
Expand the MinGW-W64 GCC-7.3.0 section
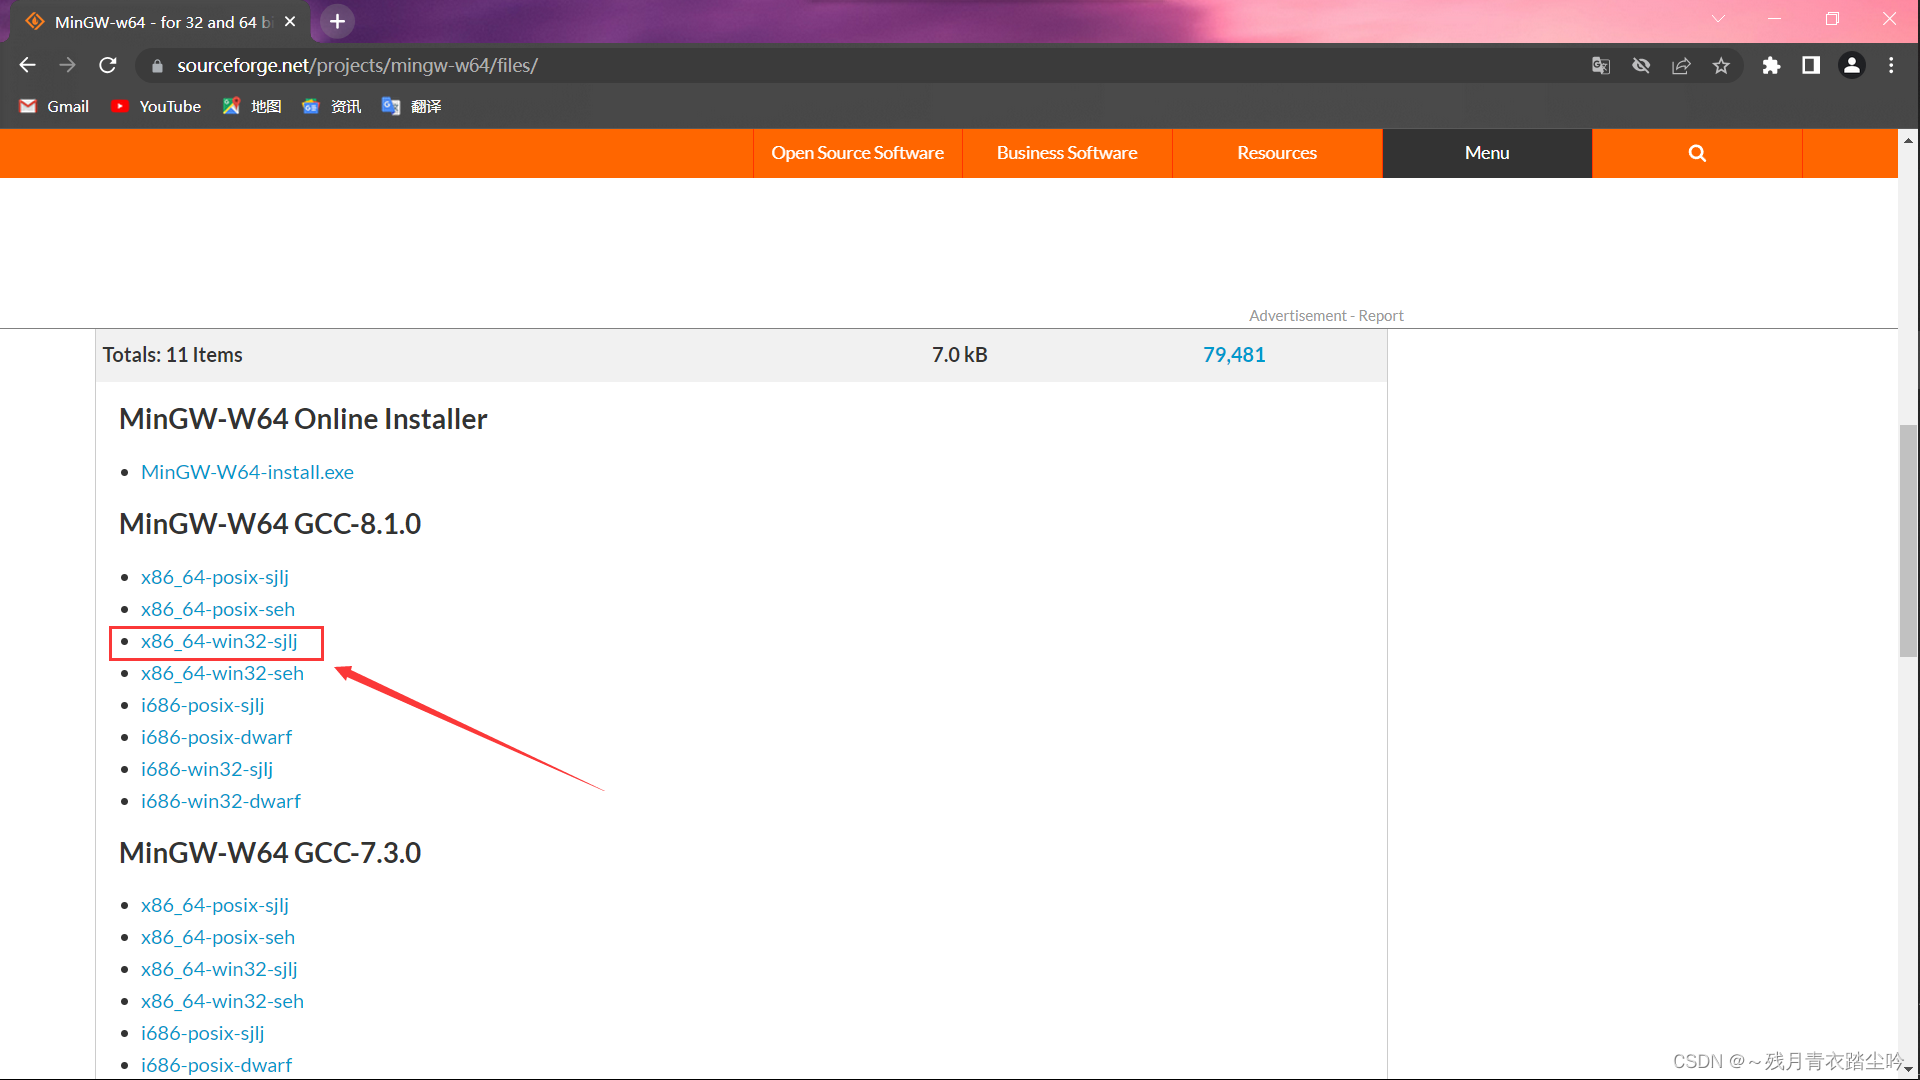tap(269, 851)
